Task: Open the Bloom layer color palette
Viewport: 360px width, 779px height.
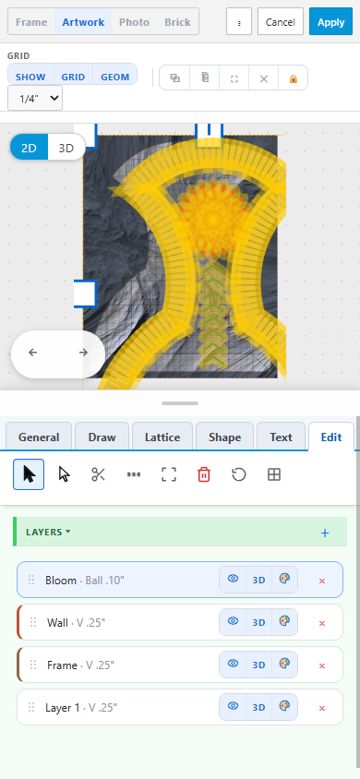Action: 285,579
